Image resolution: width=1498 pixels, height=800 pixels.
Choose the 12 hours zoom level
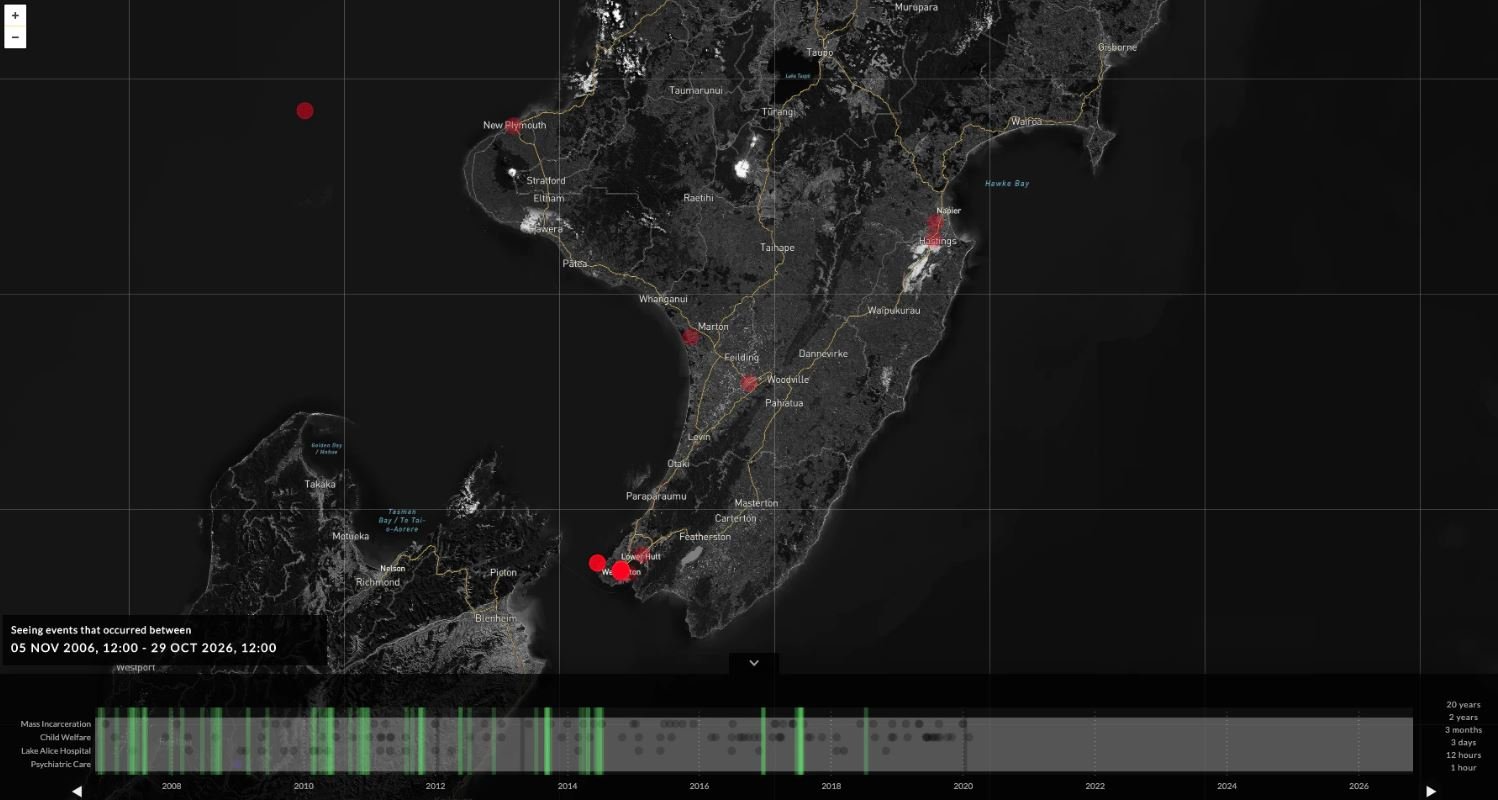click(1463, 755)
